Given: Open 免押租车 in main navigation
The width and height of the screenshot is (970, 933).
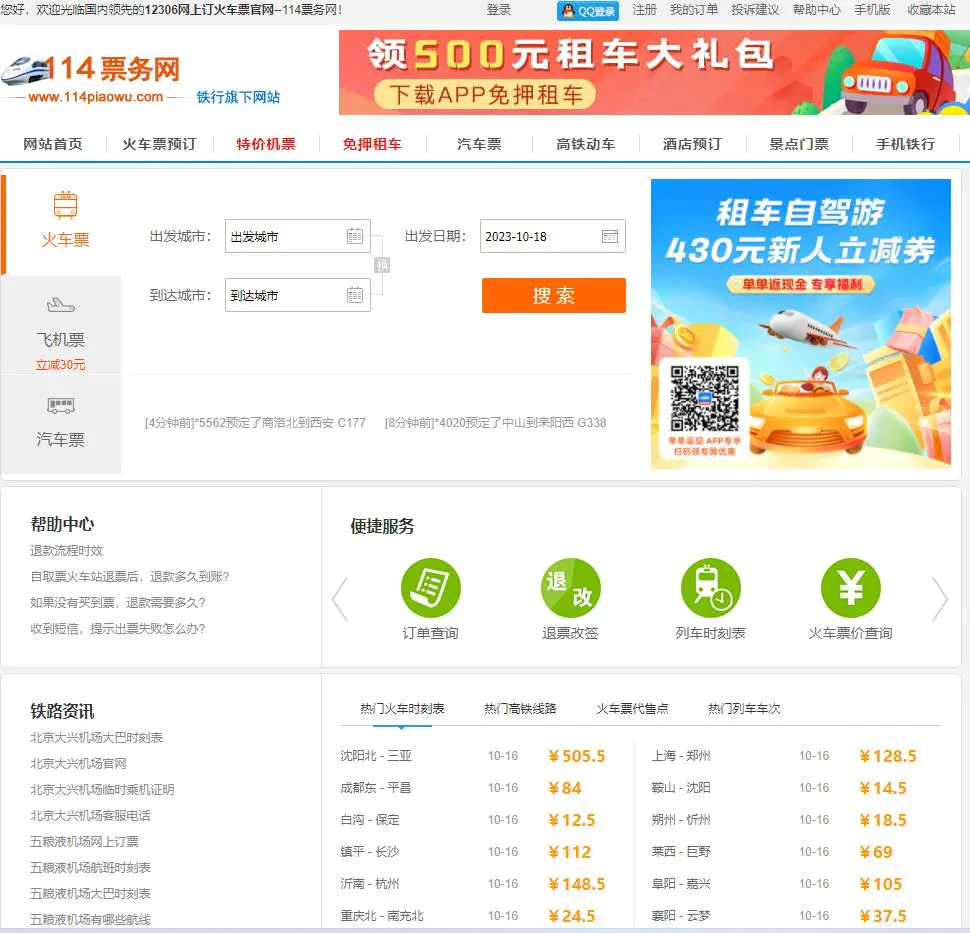Looking at the screenshot, I should [372, 144].
